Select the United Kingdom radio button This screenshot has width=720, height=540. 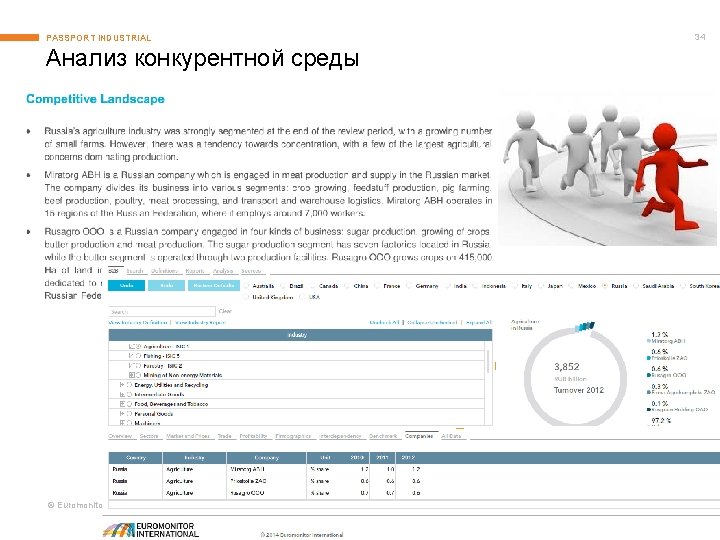point(247,297)
